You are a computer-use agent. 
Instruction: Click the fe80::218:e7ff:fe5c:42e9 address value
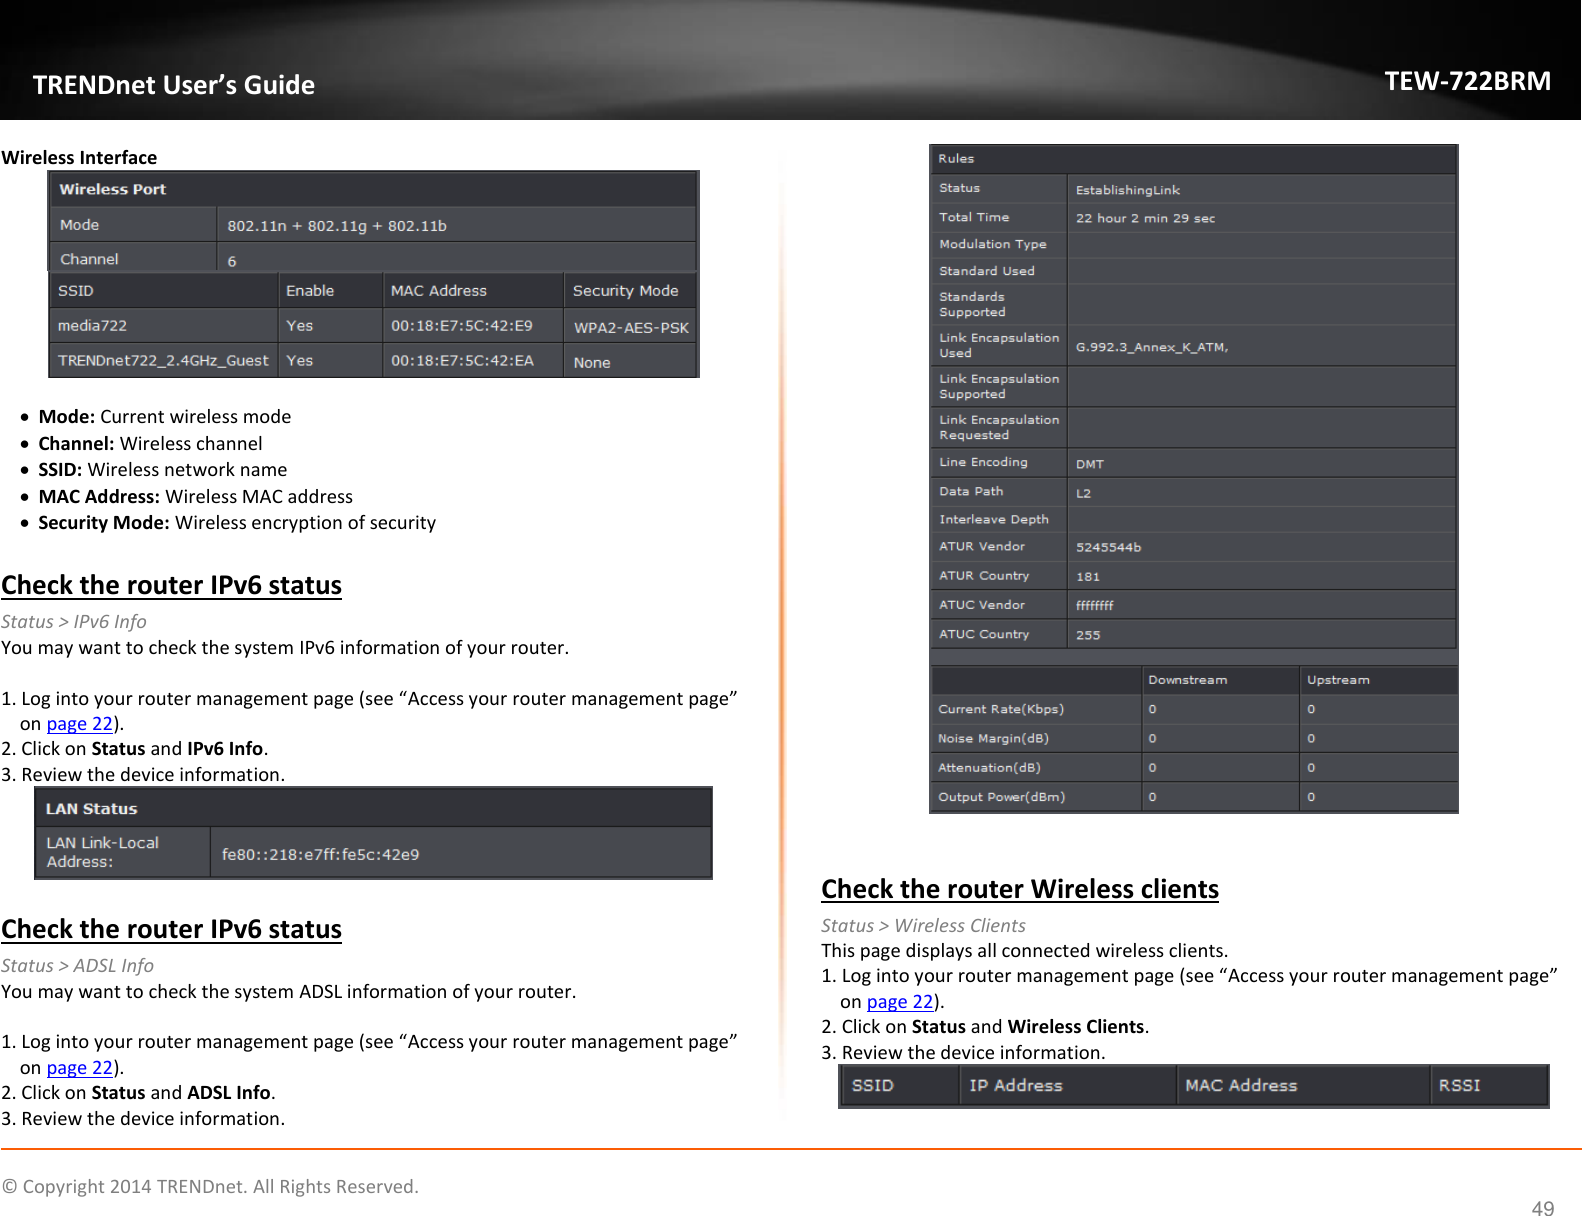point(320,854)
